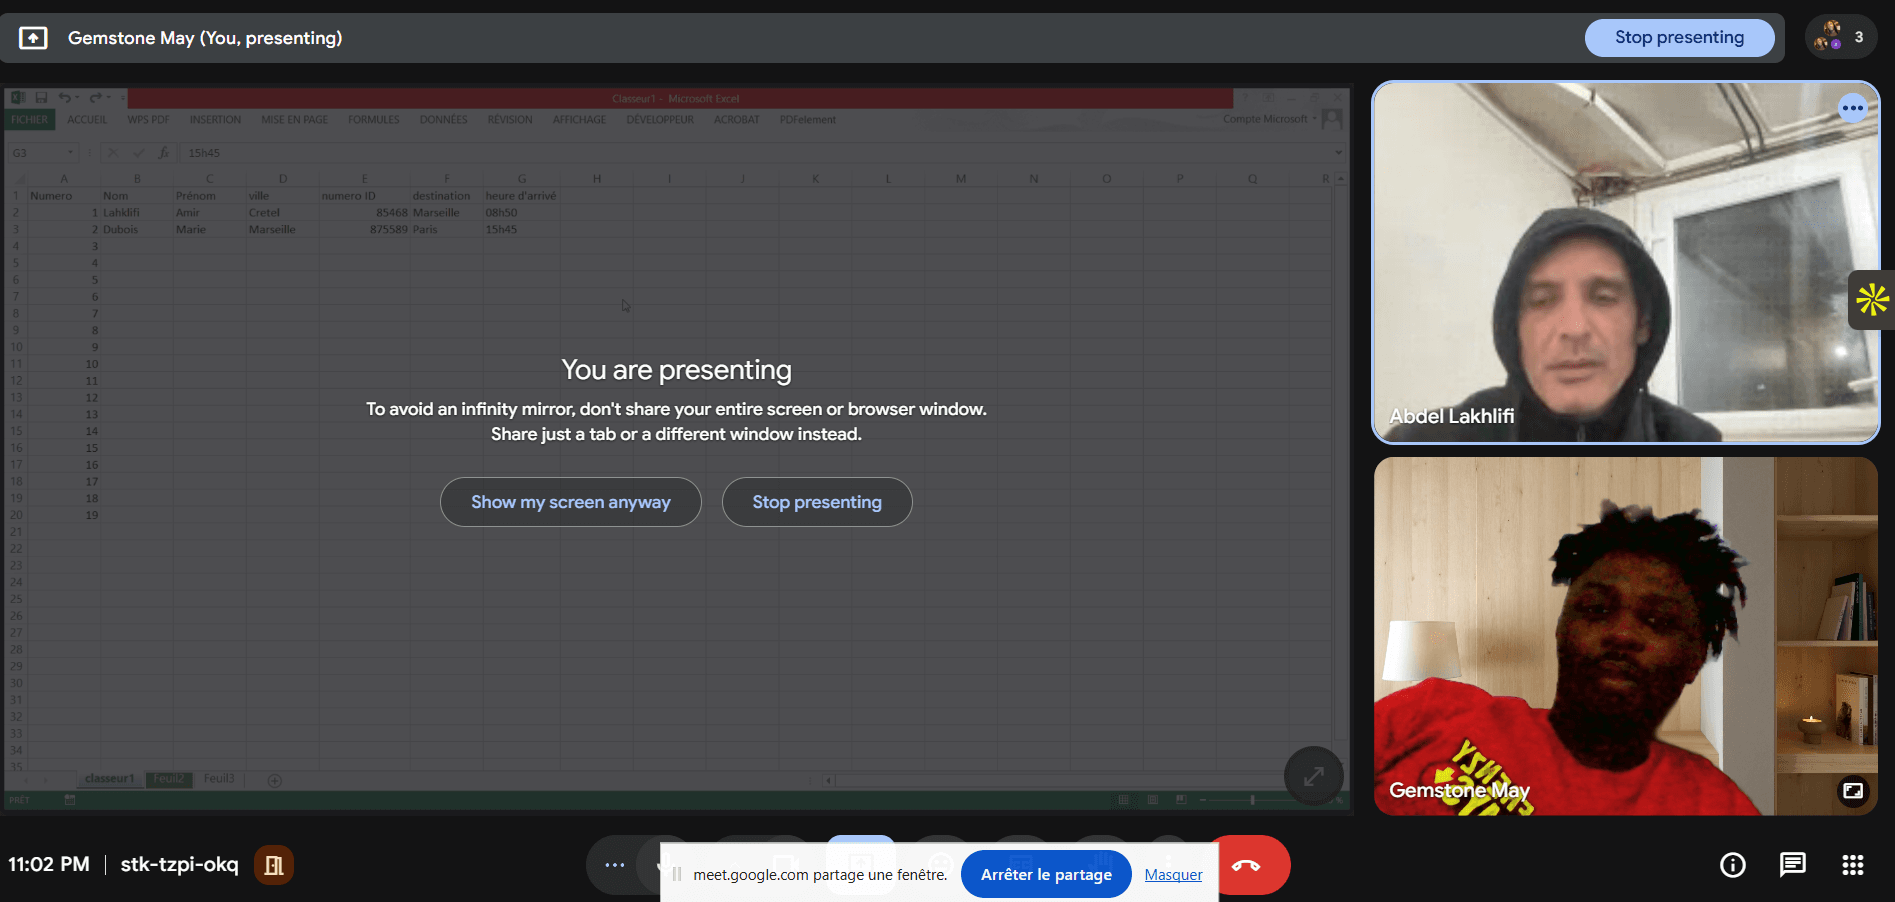The height and width of the screenshot is (902, 1895).
Task: Open the FICHIER tab in shared Excel
Action: [29, 120]
